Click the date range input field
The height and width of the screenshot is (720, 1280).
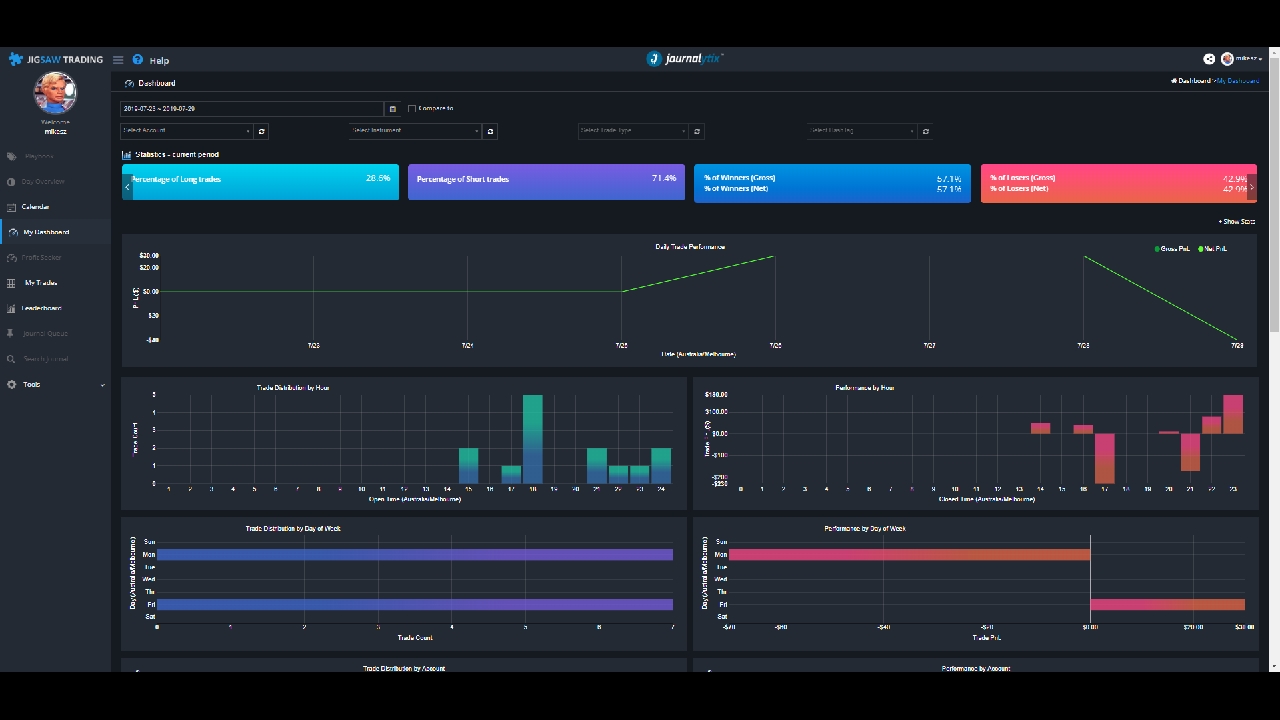252,108
